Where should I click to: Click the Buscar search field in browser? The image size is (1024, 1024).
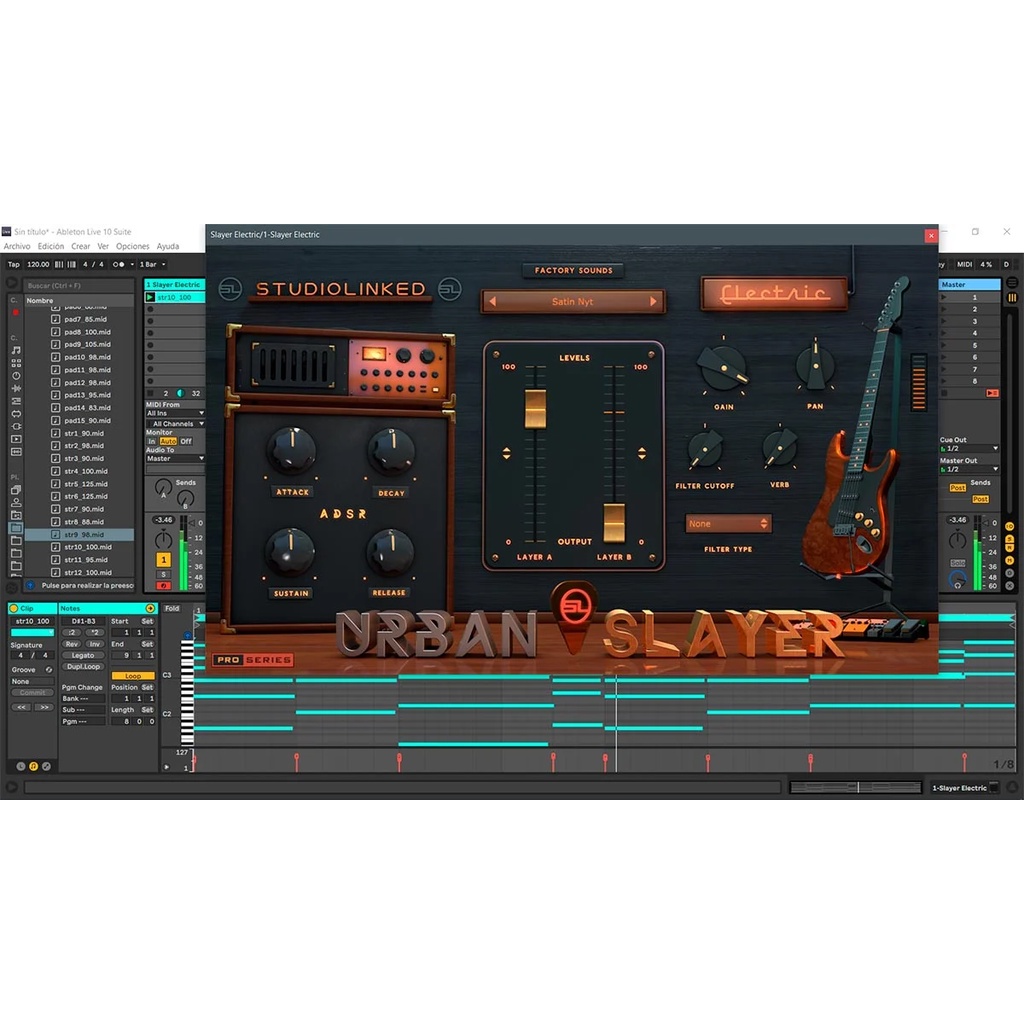pyautogui.click(x=78, y=285)
